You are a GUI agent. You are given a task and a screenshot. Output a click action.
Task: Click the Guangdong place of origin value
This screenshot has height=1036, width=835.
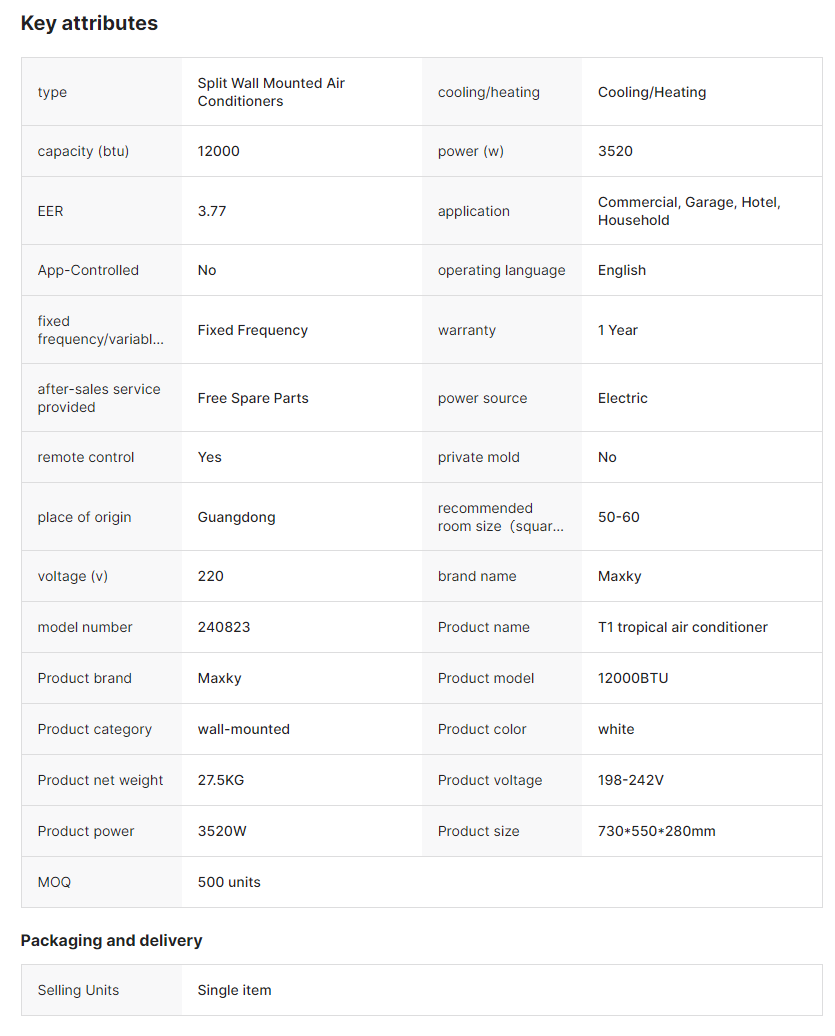click(236, 517)
